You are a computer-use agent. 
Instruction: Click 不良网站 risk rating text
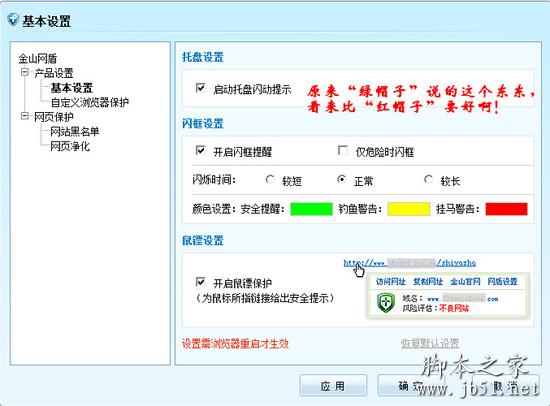[454, 308]
